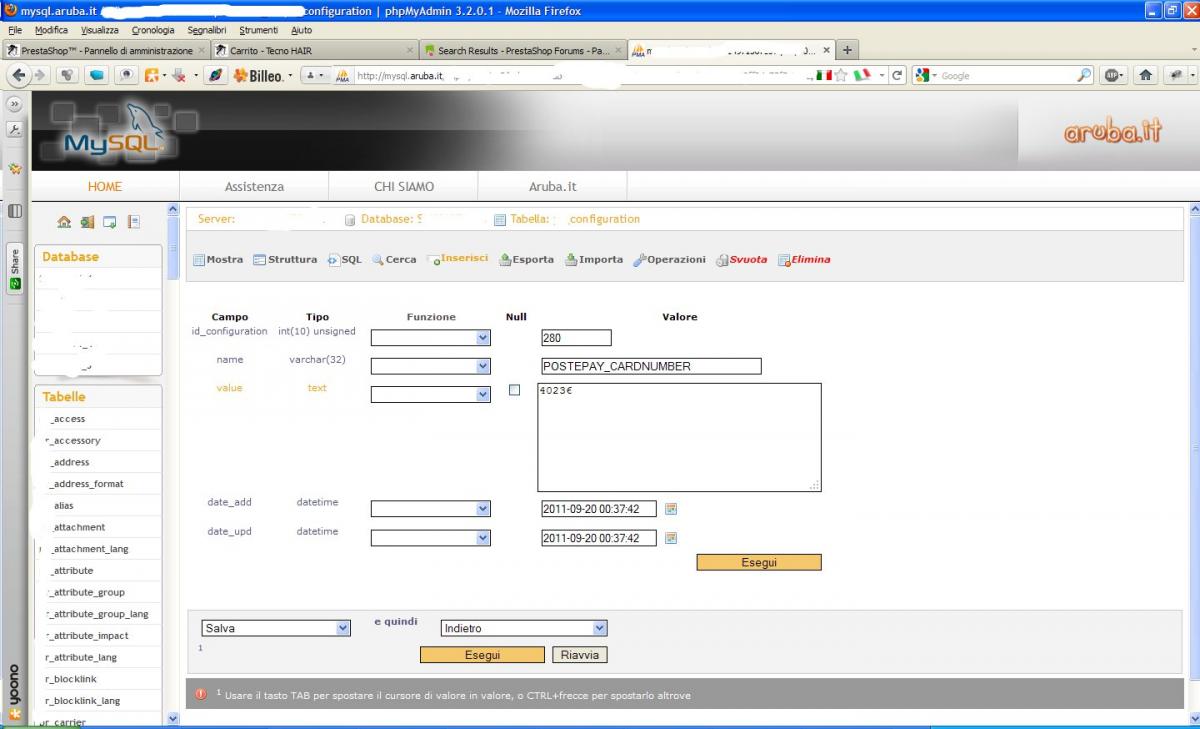
Task: Click the wrench tool icon on left strip
Action: (15, 130)
